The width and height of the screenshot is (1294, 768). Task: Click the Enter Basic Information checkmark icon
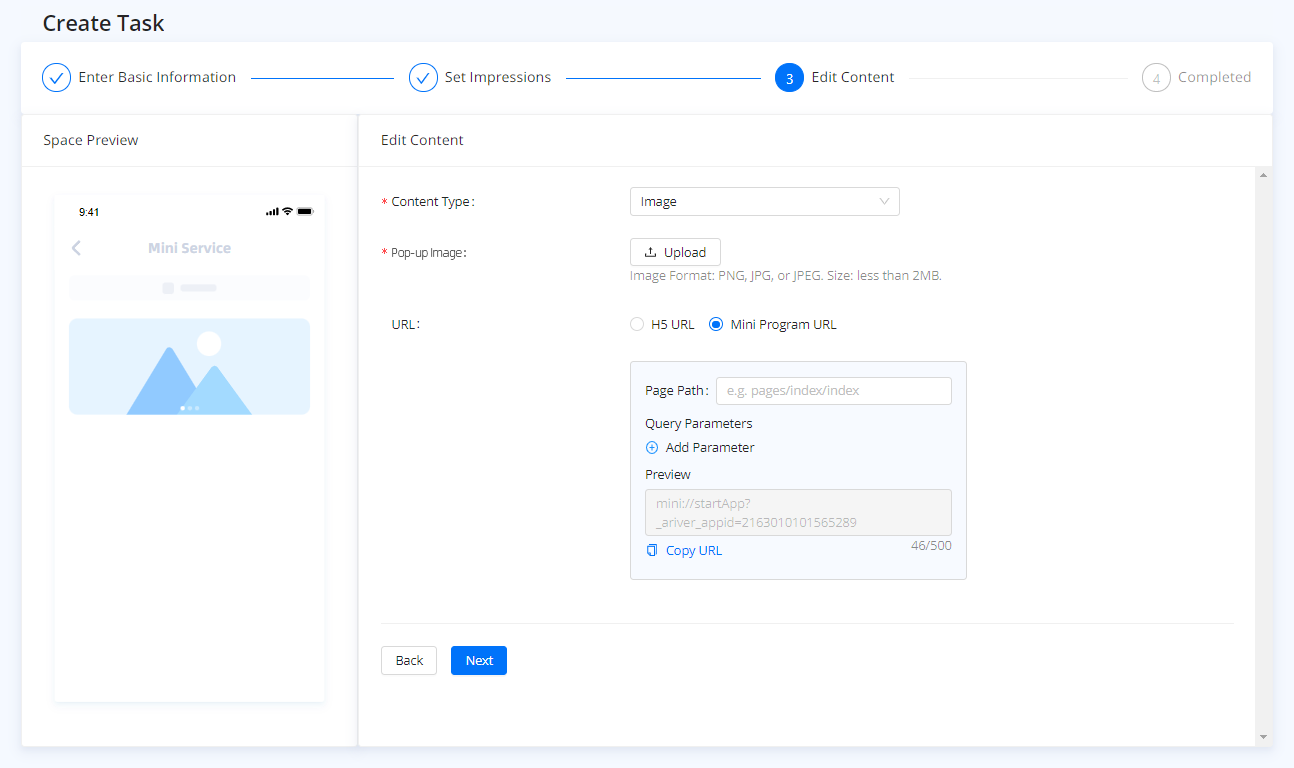56,78
